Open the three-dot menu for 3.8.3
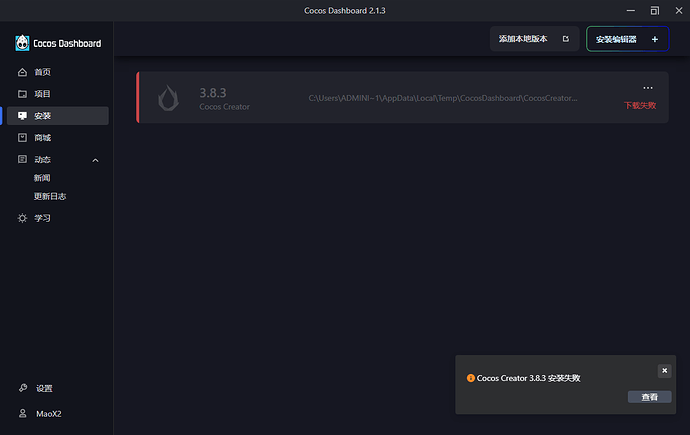The width and height of the screenshot is (690, 435). (x=648, y=88)
